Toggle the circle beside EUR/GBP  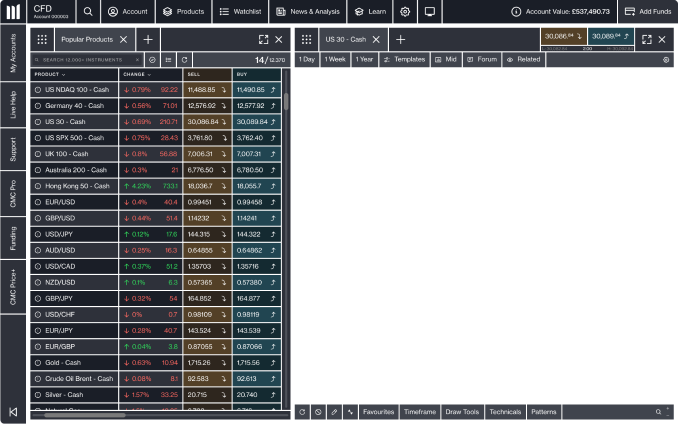tap(38, 347)
